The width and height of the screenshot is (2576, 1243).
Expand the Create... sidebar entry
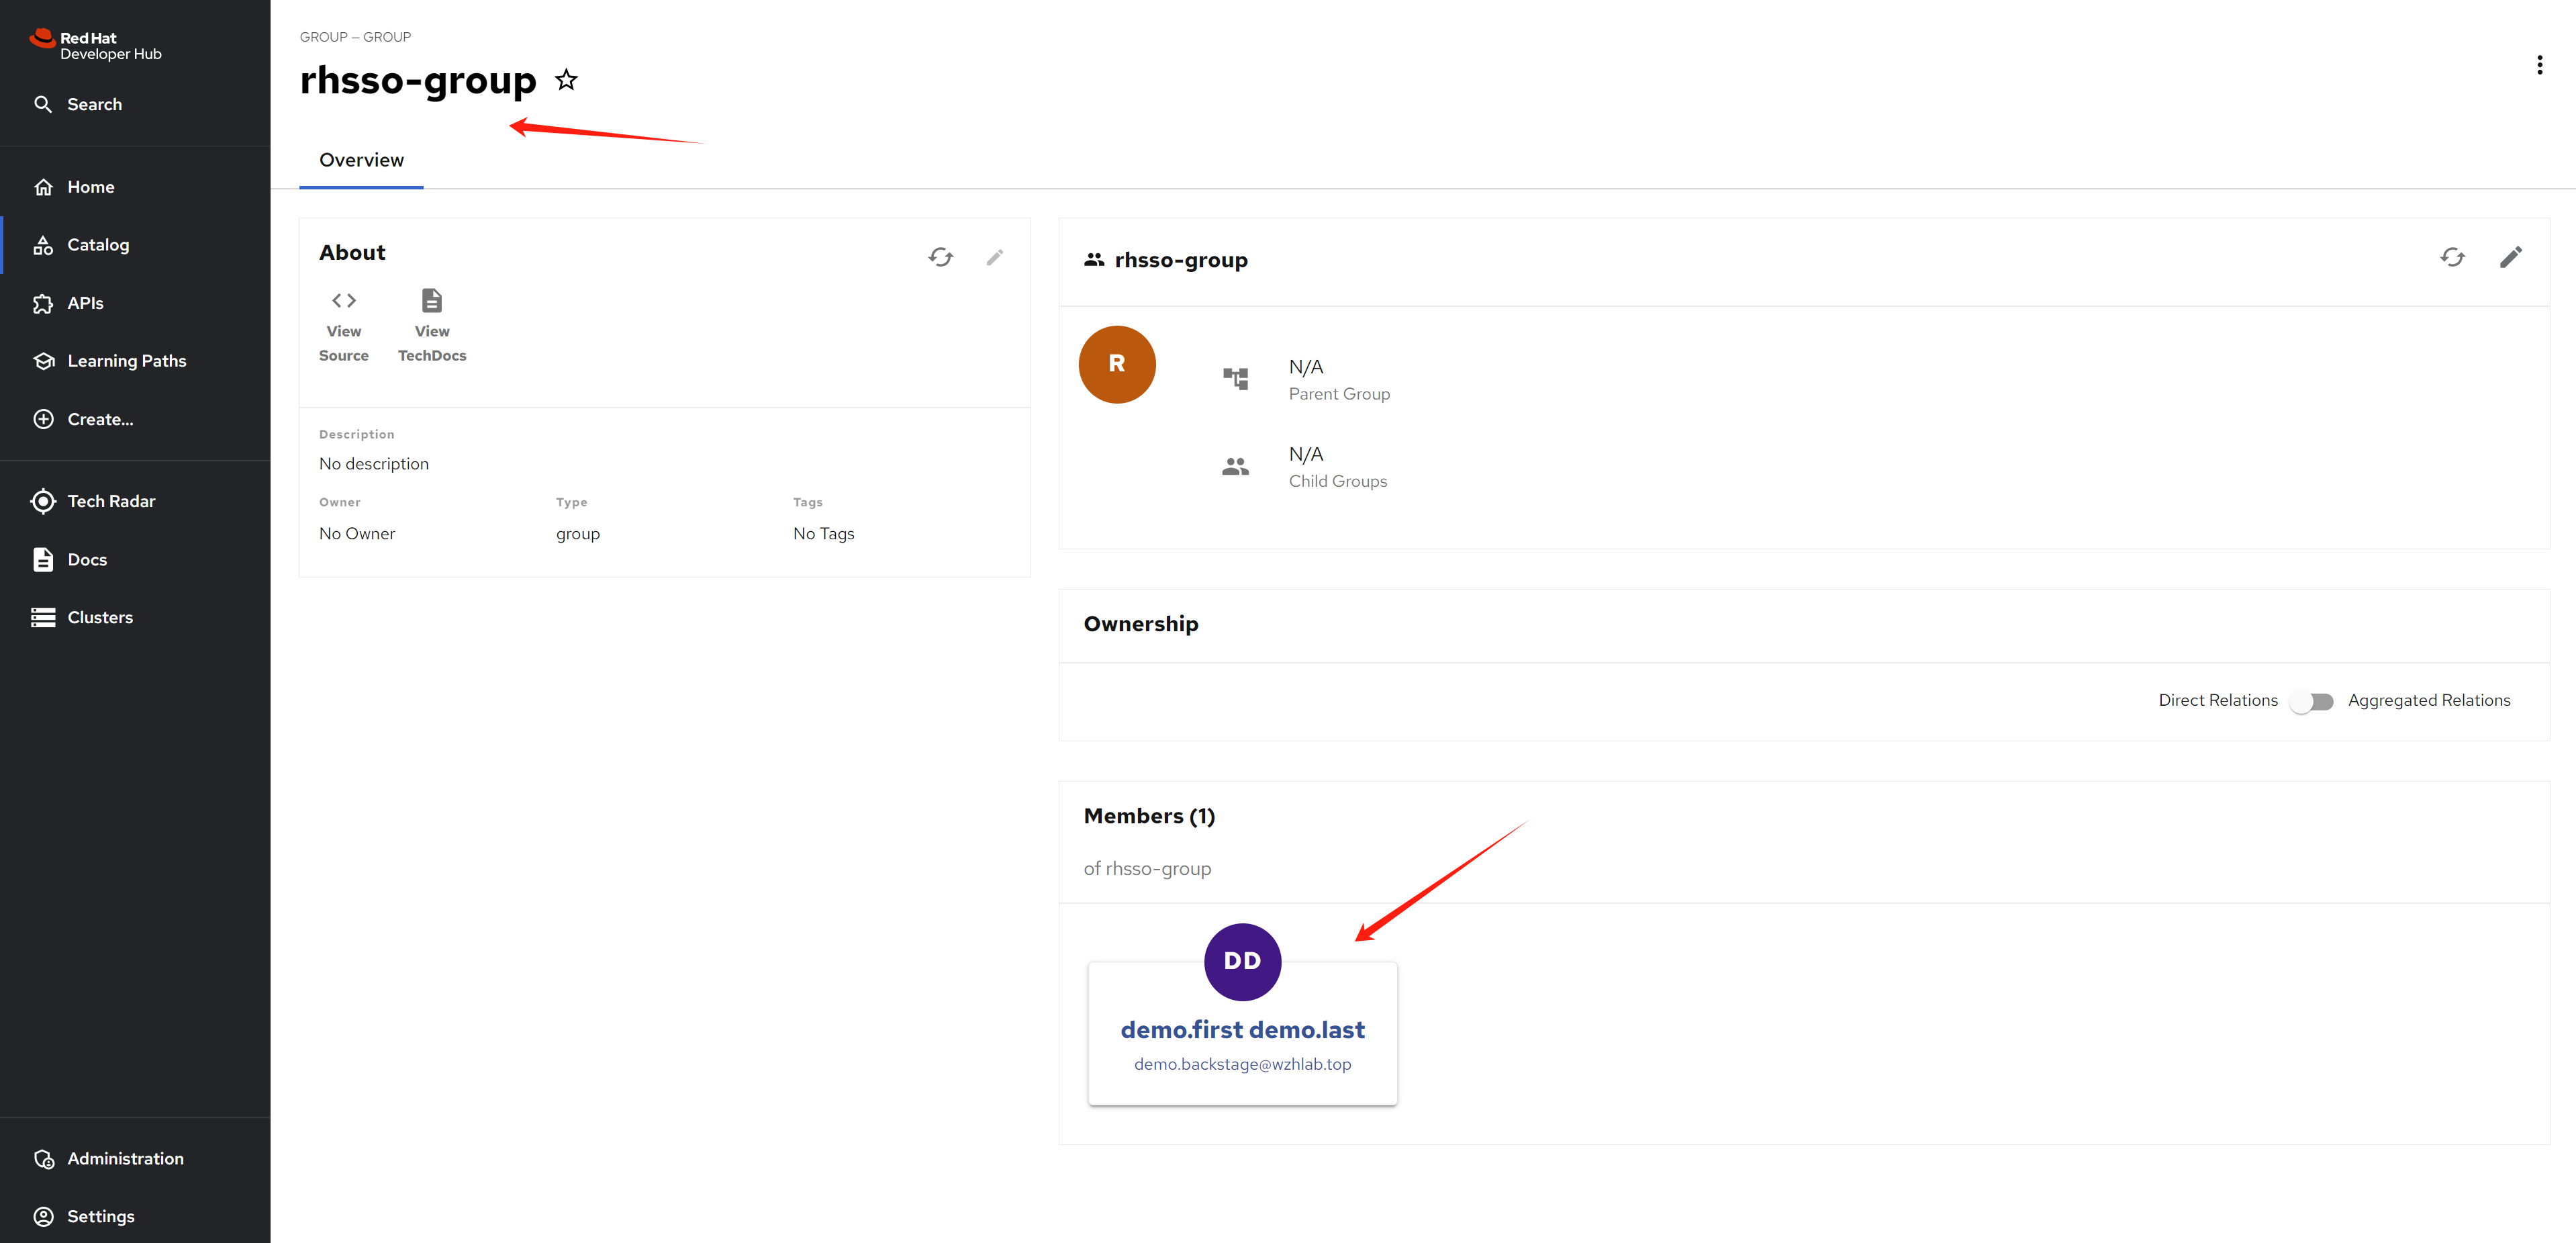(x=100, y=419)
